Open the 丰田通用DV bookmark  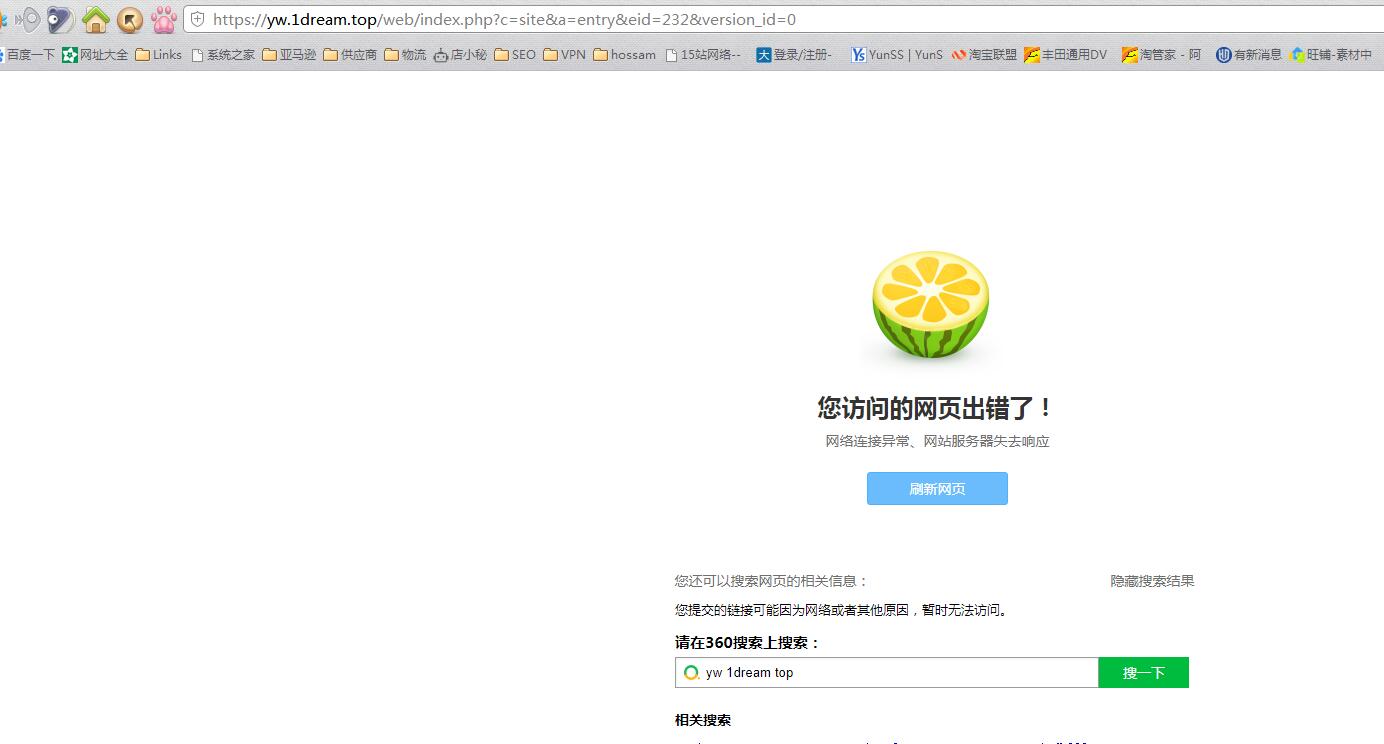tap(1066, 55)
